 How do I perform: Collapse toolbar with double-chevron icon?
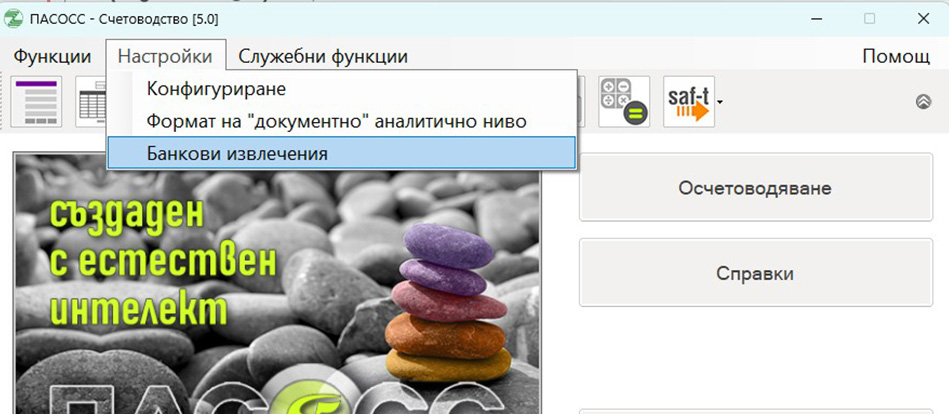pyautogui.click(x=923, y=102)
